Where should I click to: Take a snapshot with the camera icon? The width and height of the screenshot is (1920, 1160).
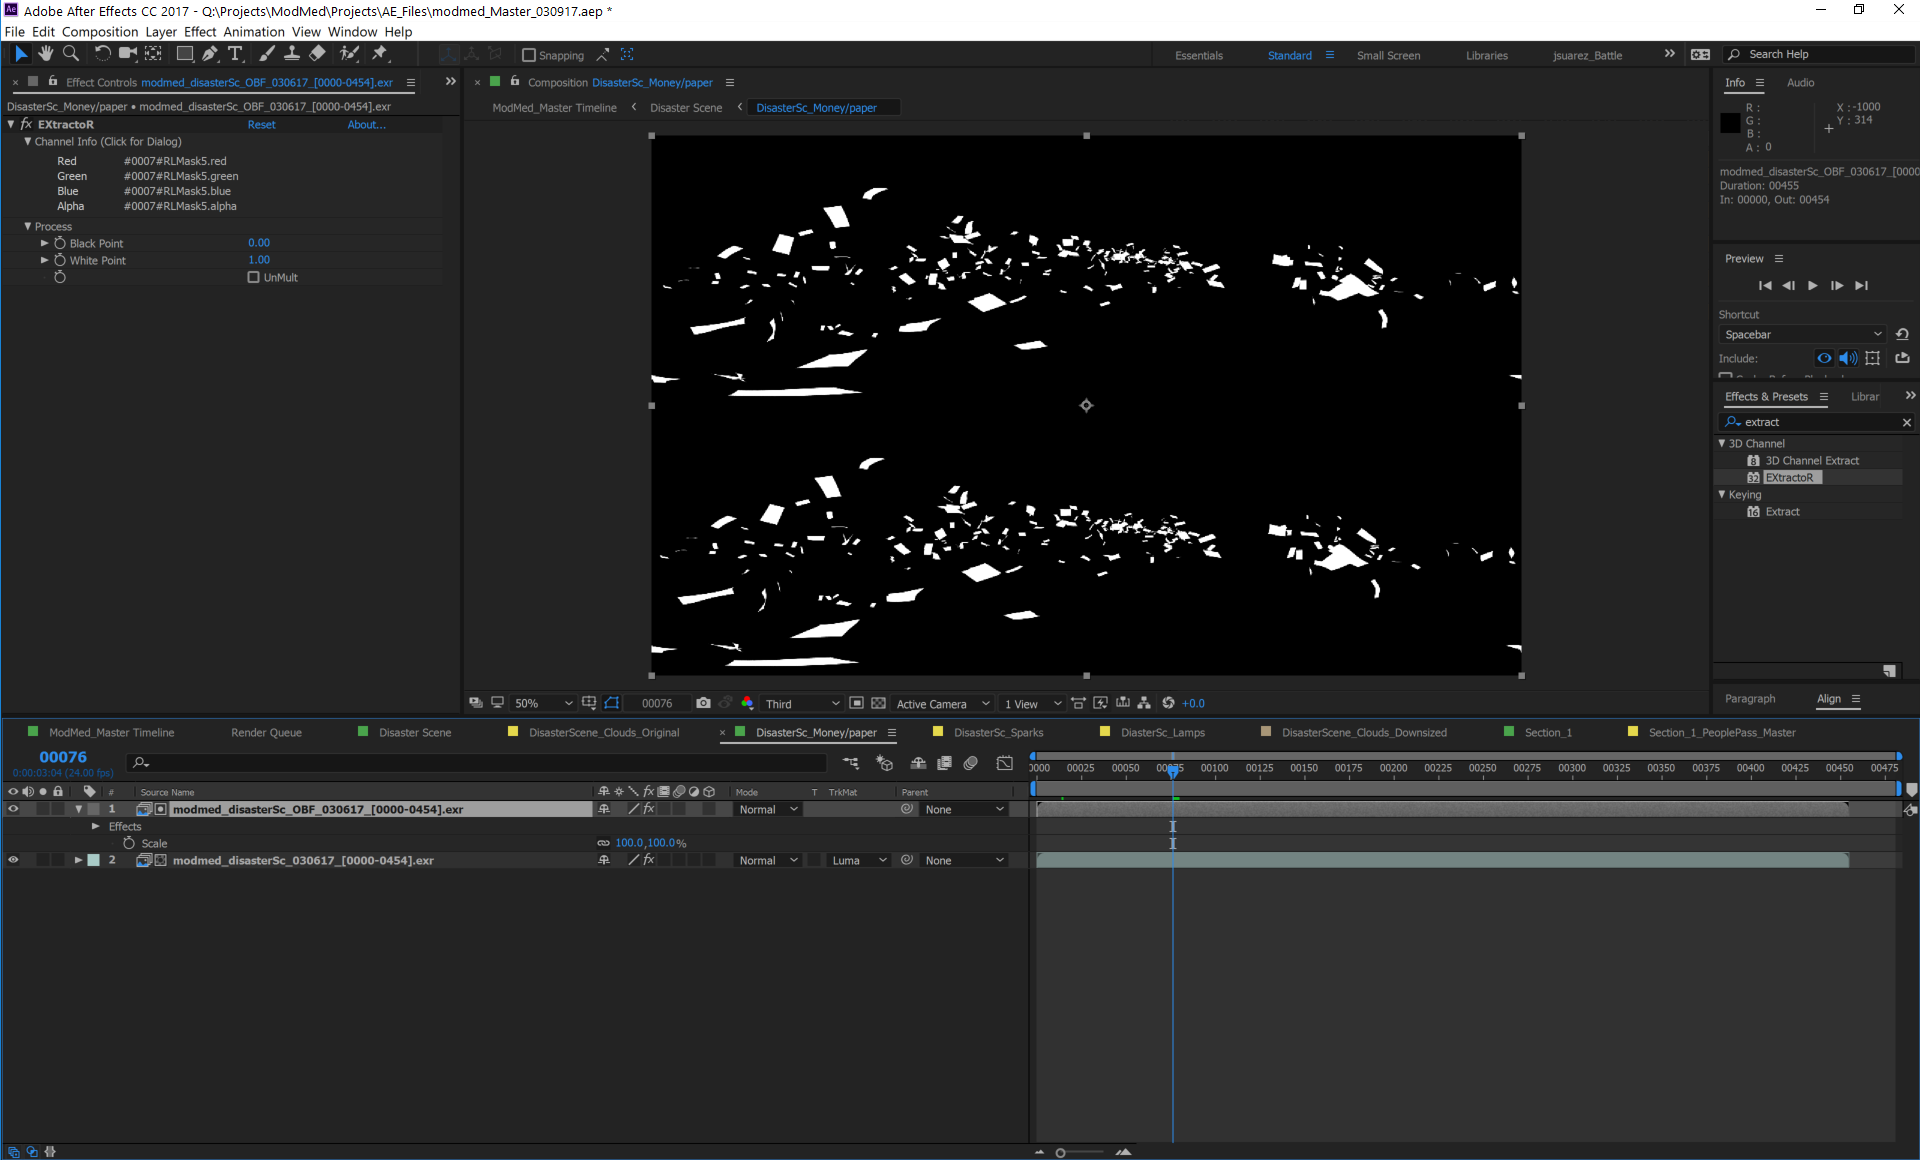(703, 703)
